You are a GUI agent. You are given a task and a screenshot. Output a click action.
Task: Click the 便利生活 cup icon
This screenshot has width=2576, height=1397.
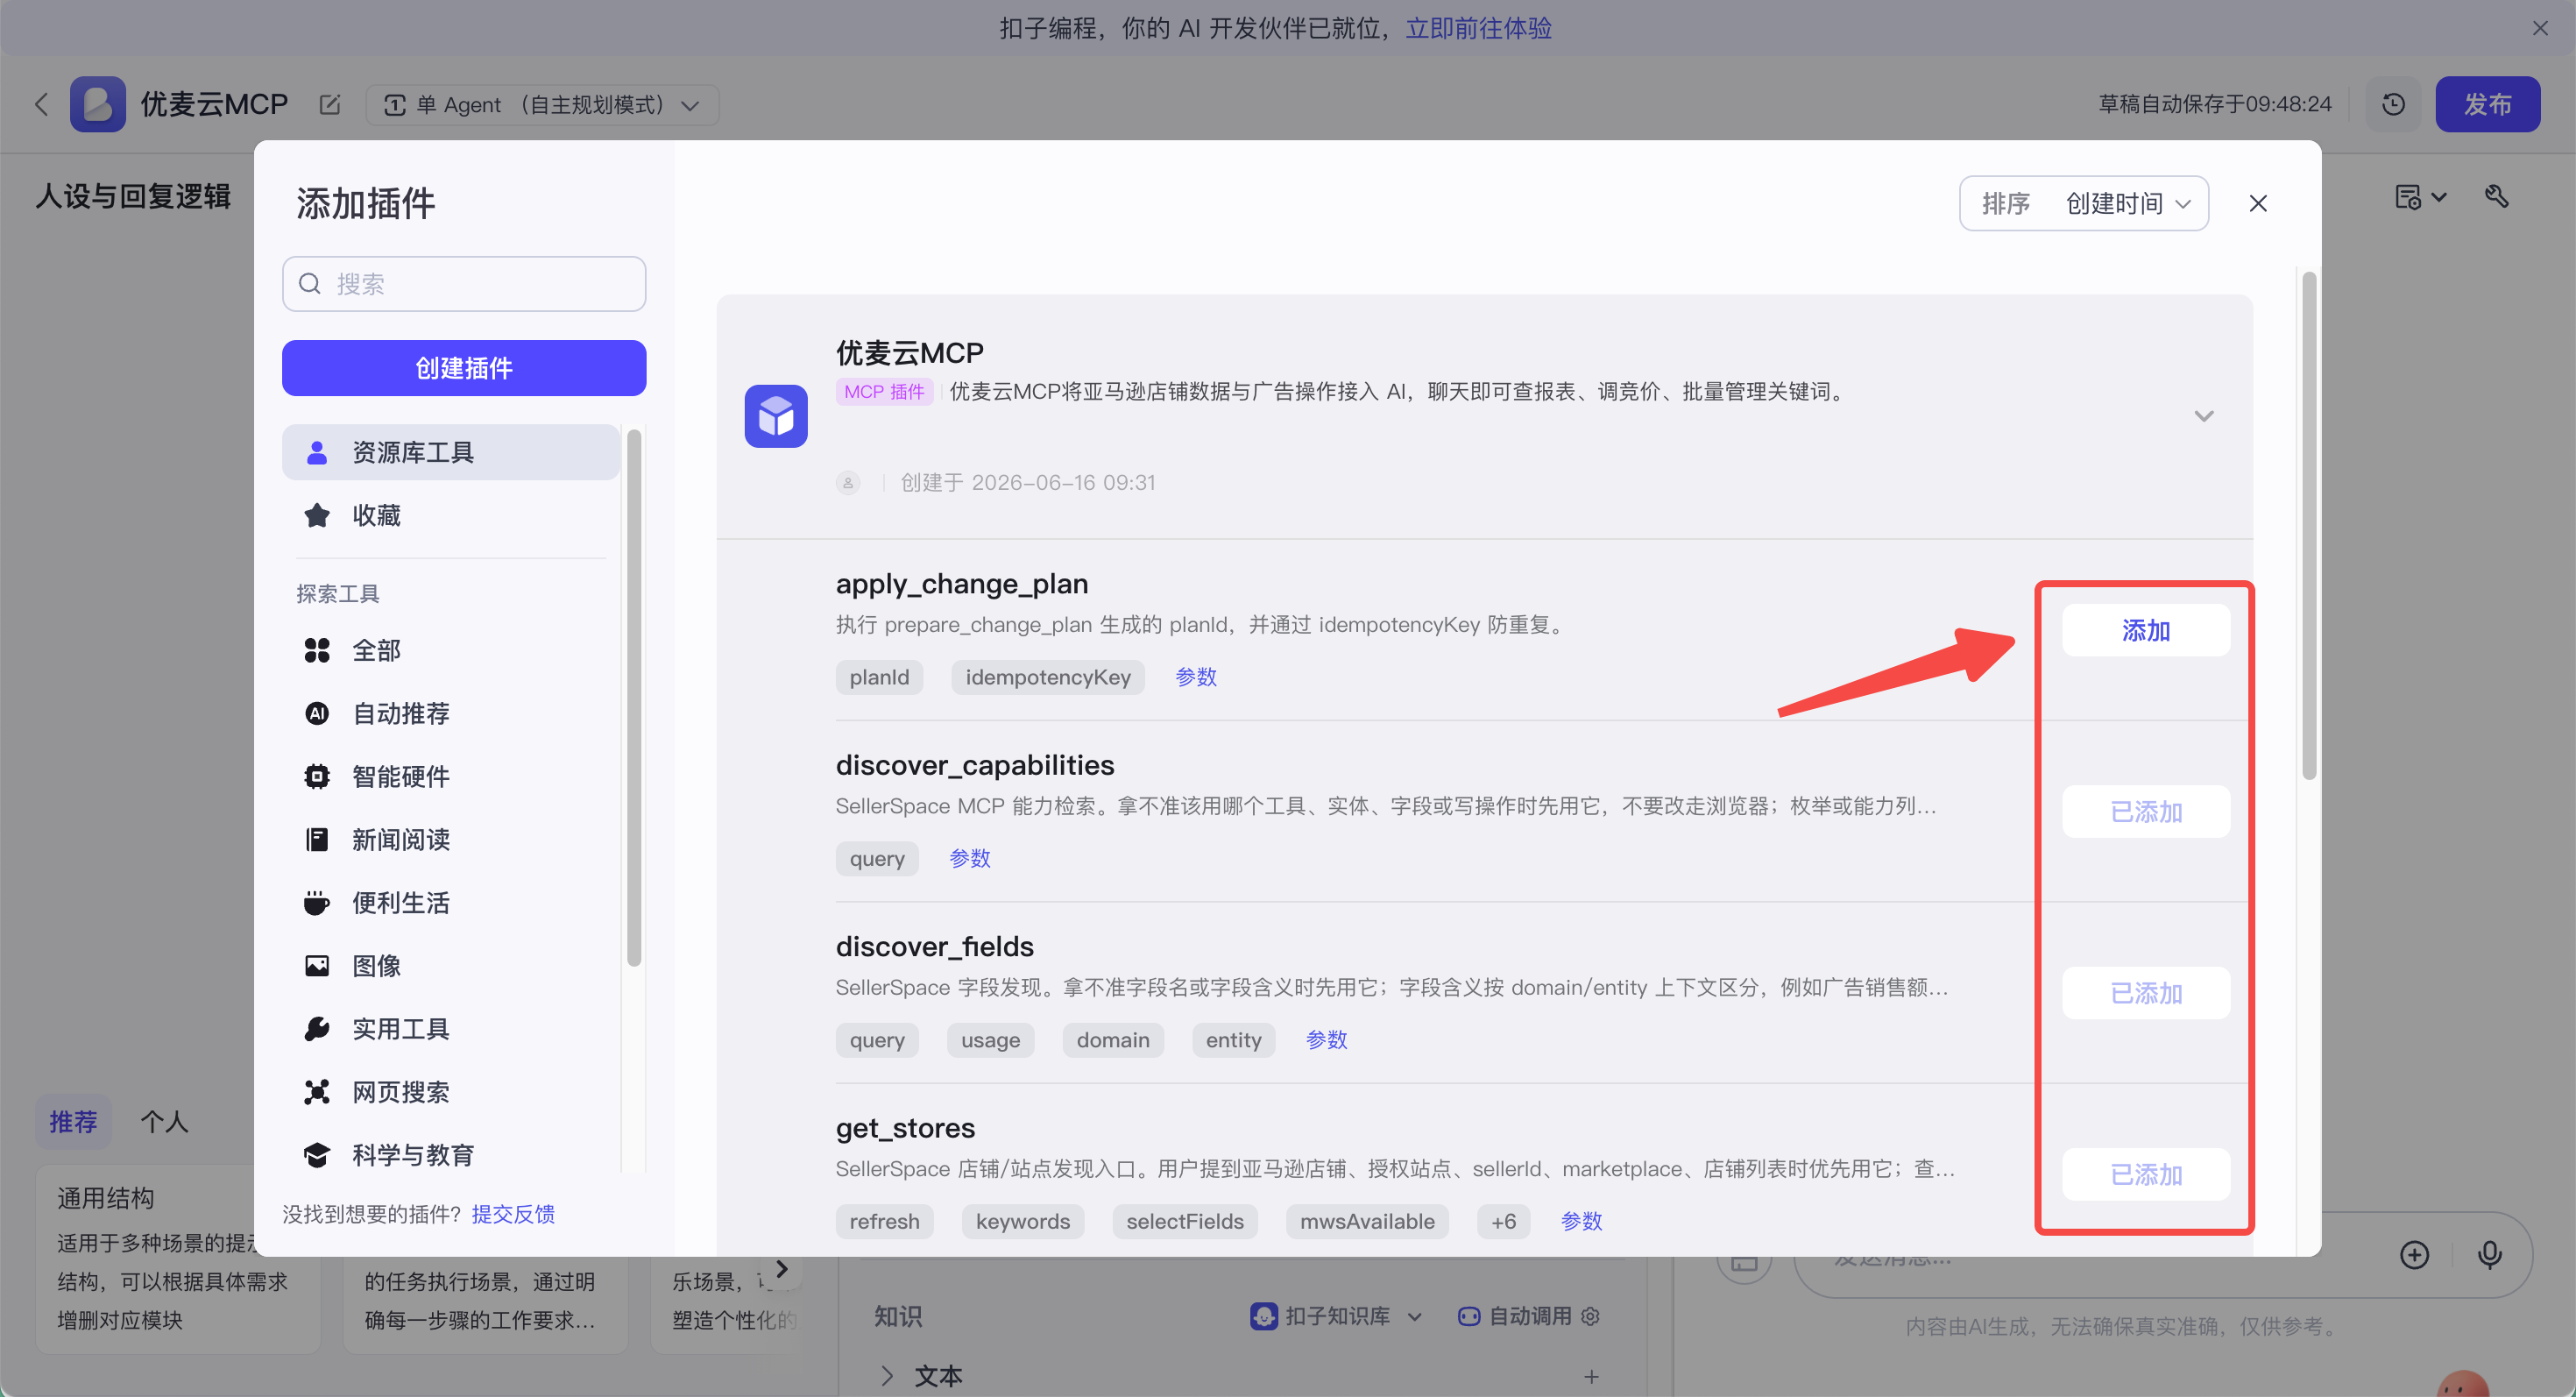pyautogui.click(x=317, y=903)
